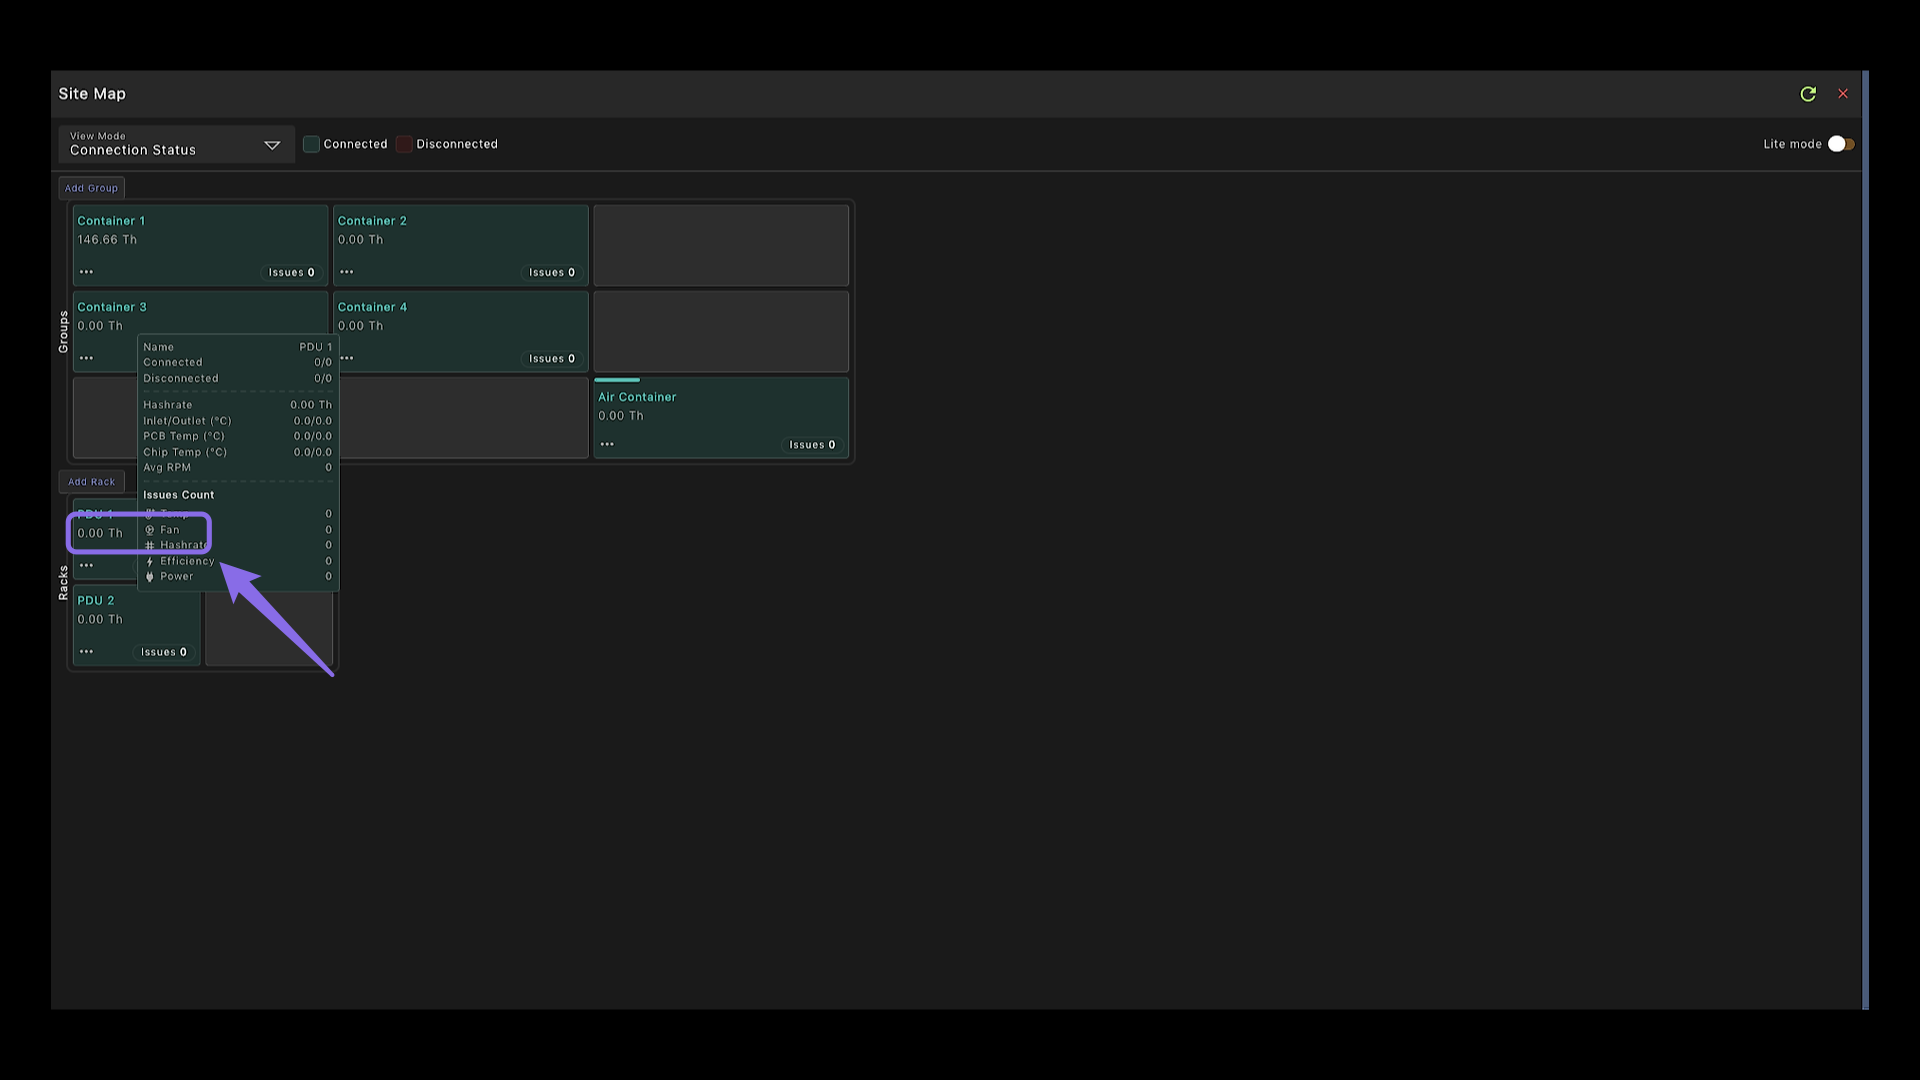Viewport: 1920px width, 1080px height.
Task: Click the Chip Temp (°C) row label
Action: pos(185,452)
